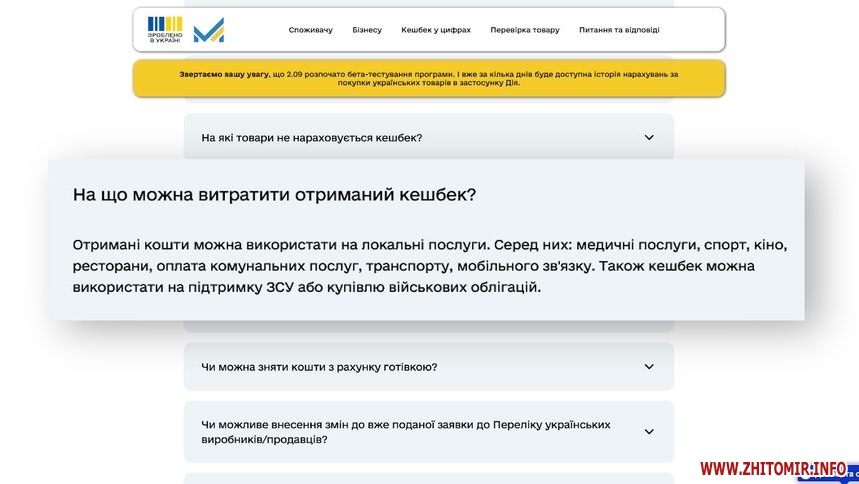This screenshot has width=859, height=484.
Task: Click the 'Зроблено в Україні' barcode logo
Action: pyautogui.click(x=165, y=30)
